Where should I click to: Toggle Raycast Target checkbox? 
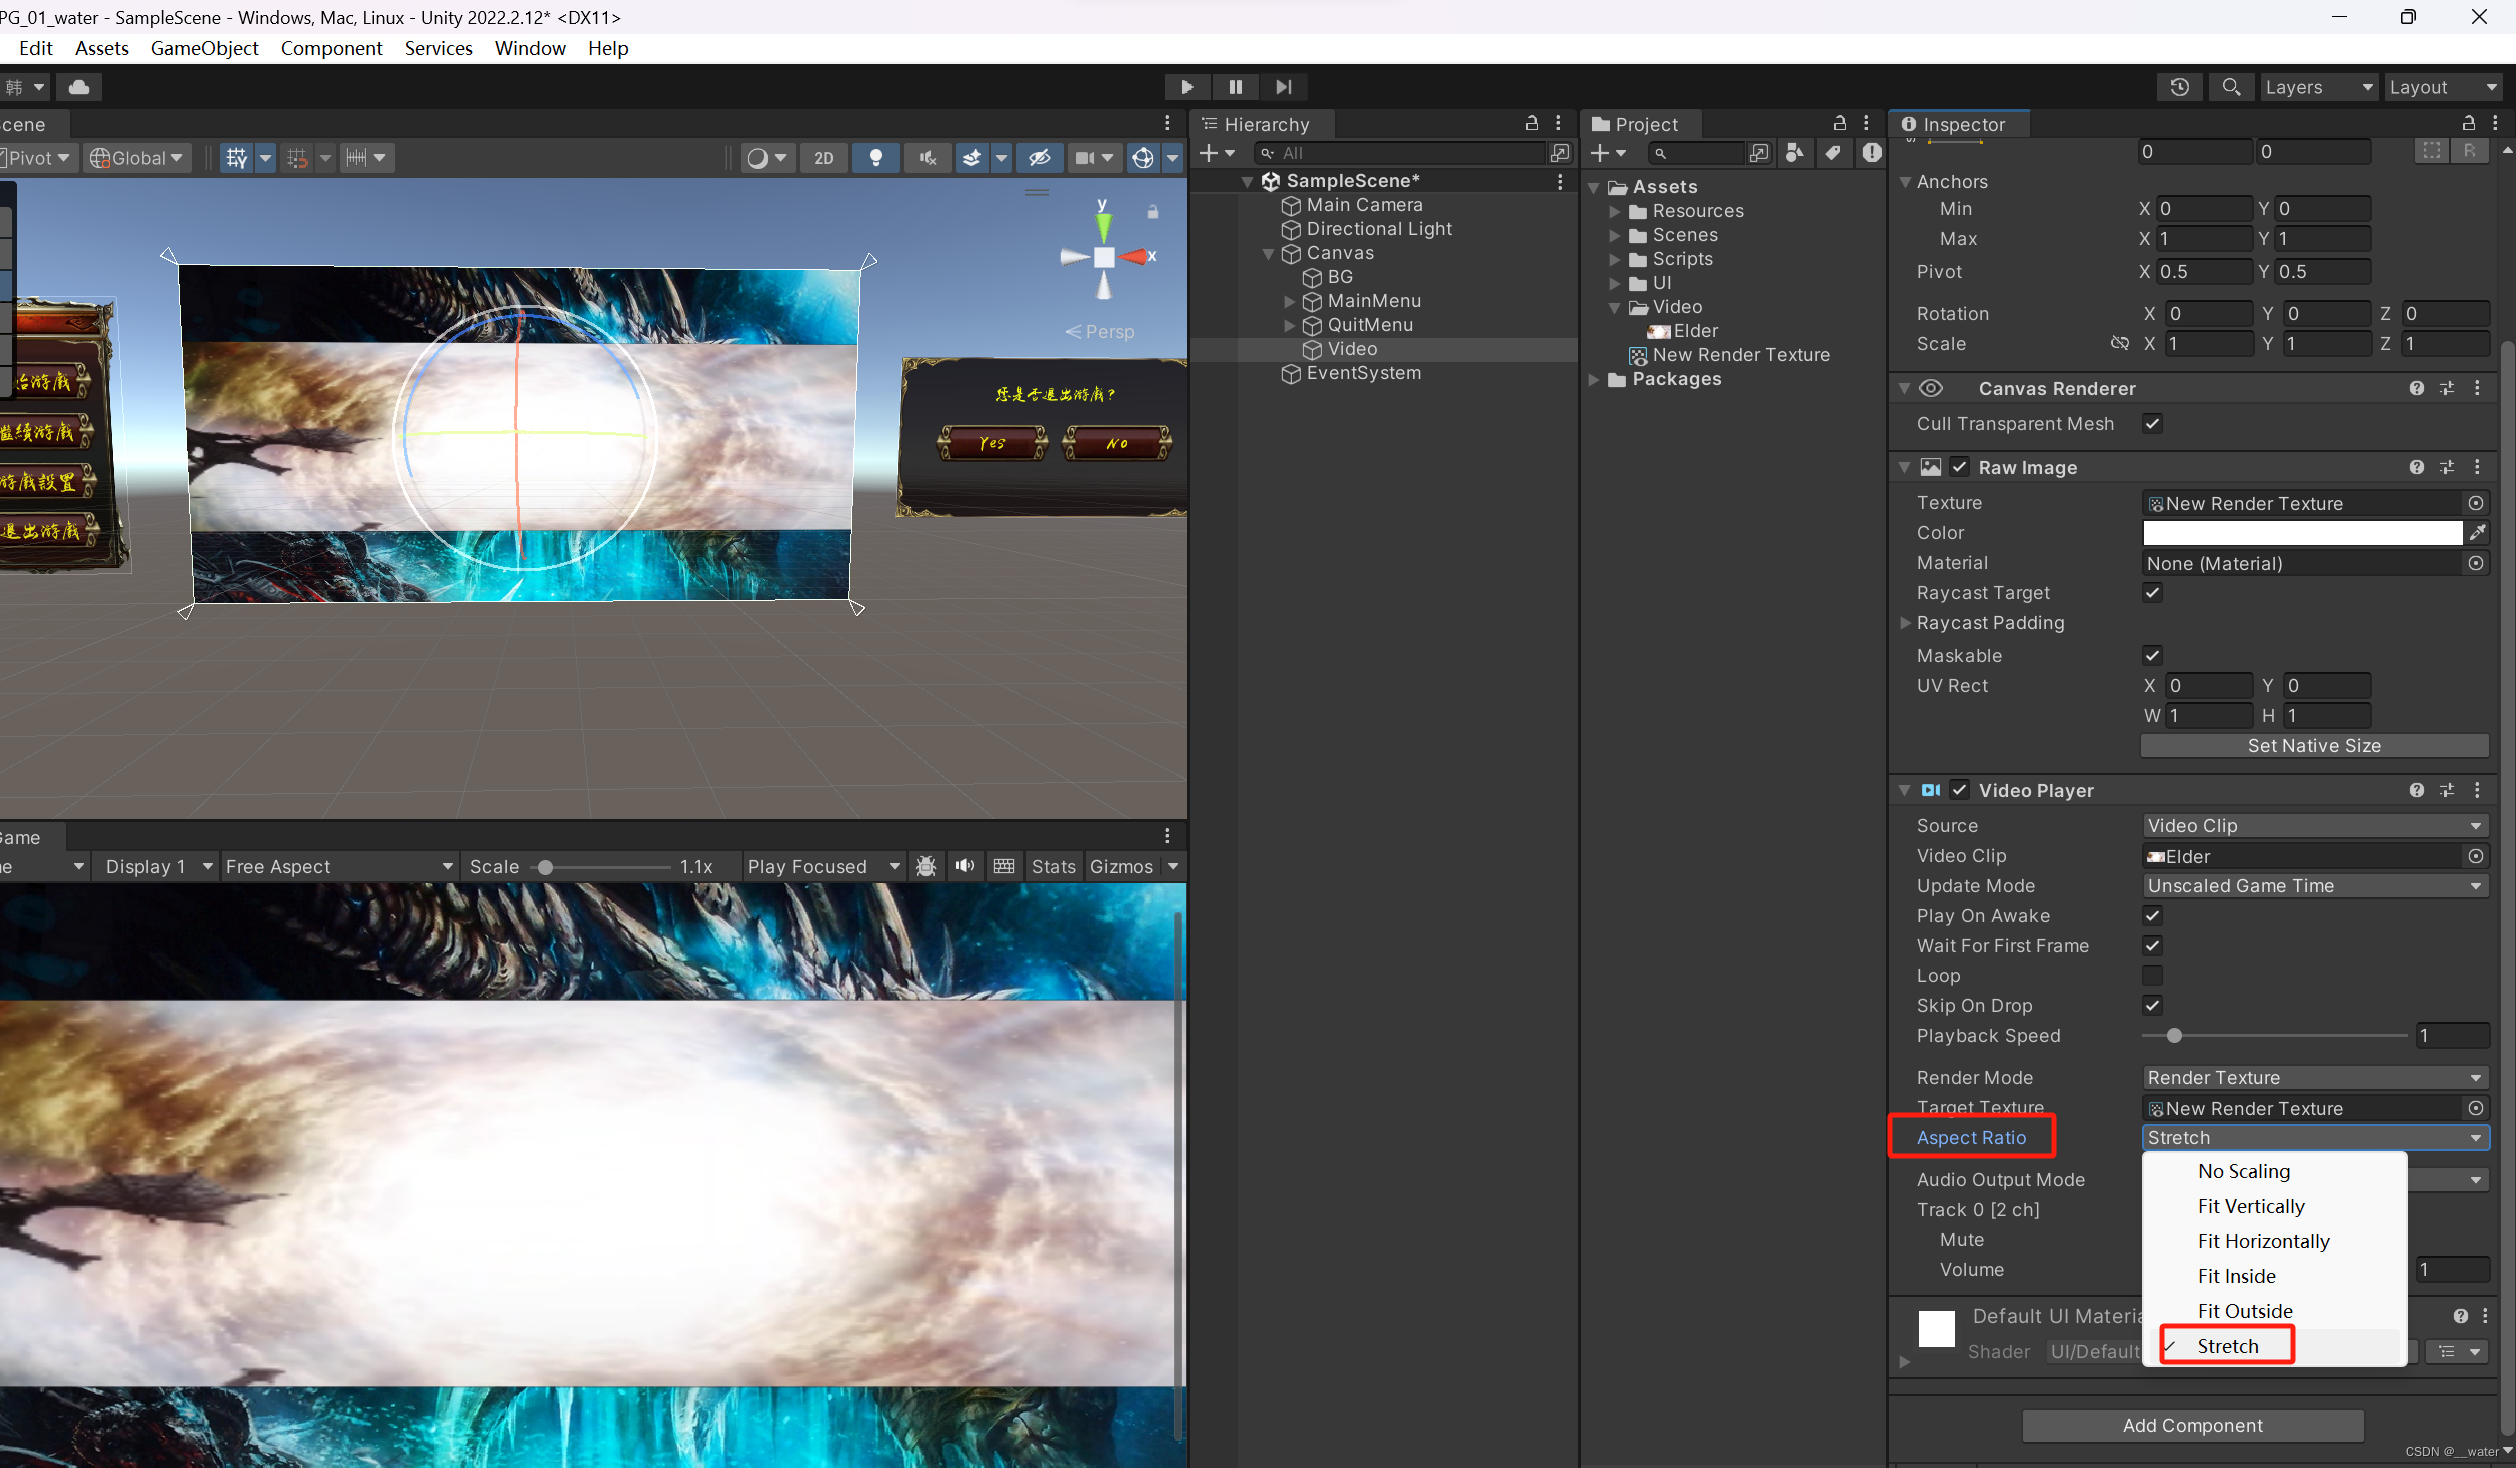click(2153, 593)
